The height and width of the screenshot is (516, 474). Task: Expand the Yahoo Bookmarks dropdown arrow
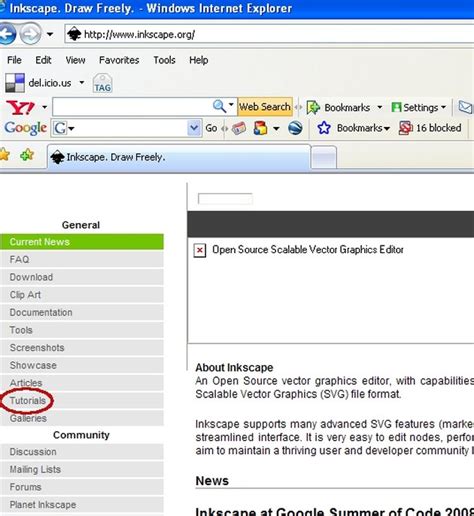click(379, 107)
